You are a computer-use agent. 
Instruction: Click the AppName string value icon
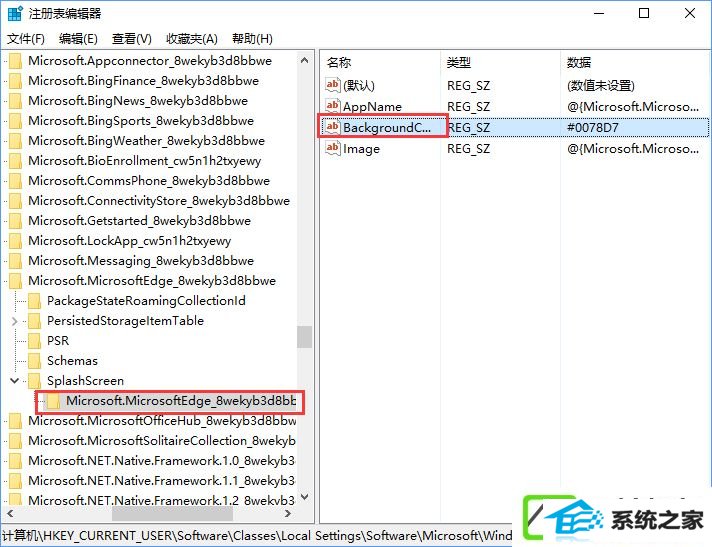(x=332, y=106)
